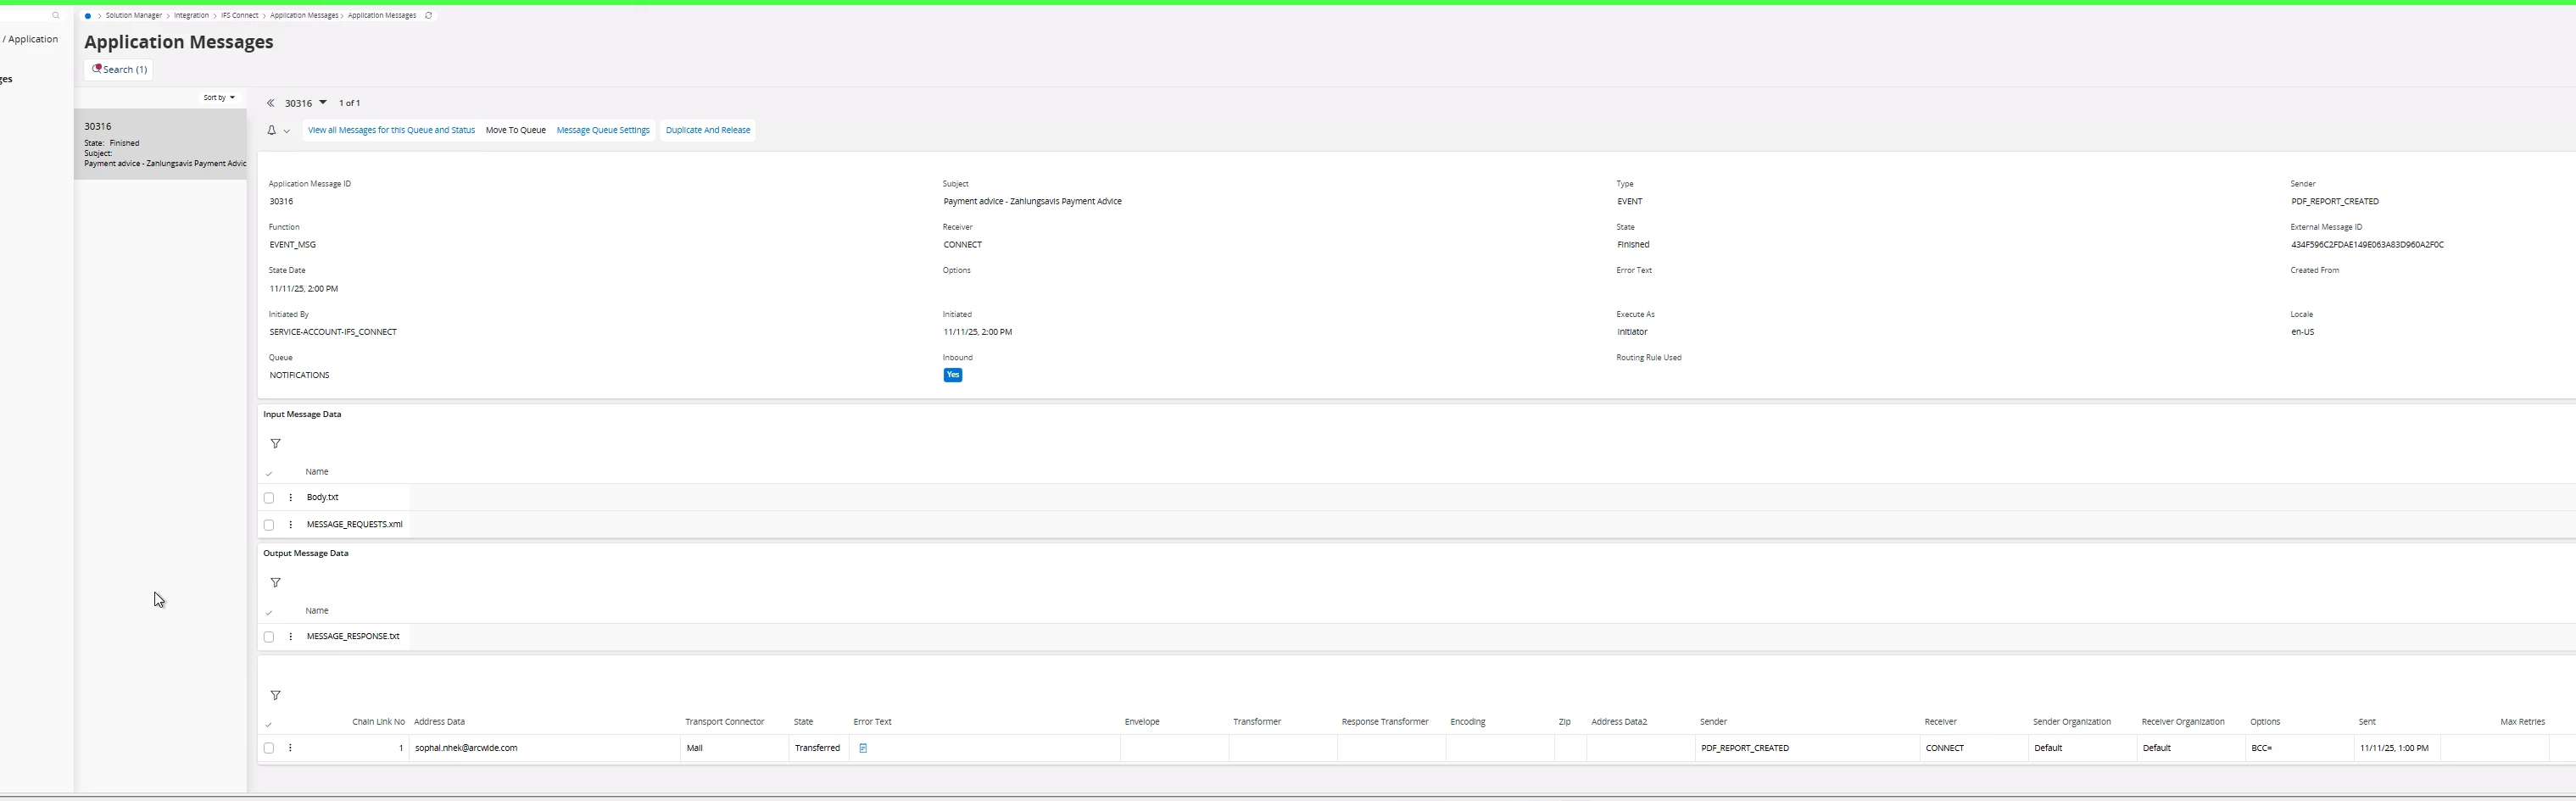Click the Response Transformer column header
This screenshot has width=2576, height=801.
1385,722
